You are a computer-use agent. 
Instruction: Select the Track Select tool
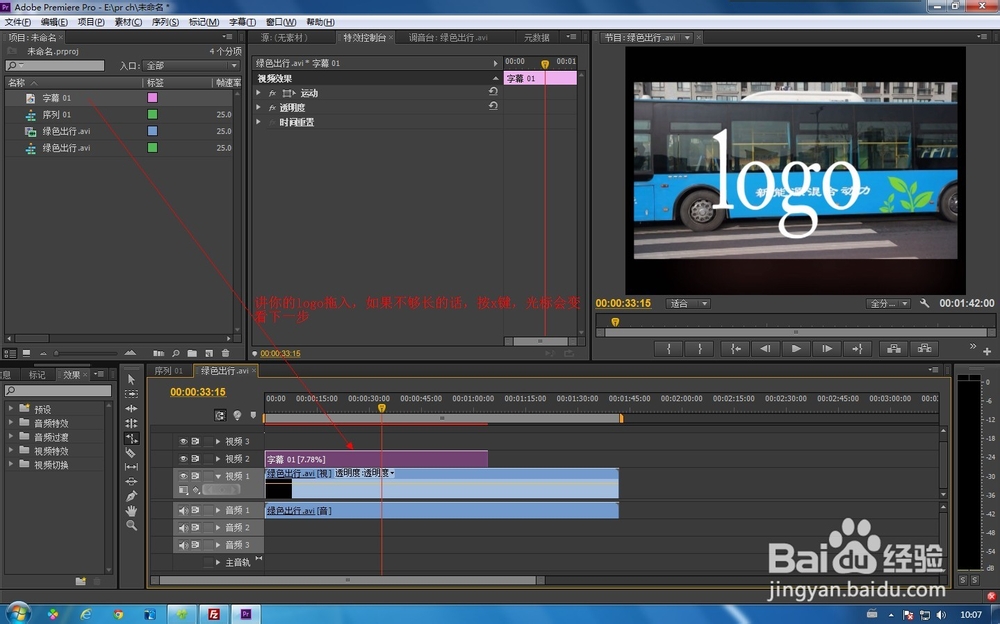131,394
